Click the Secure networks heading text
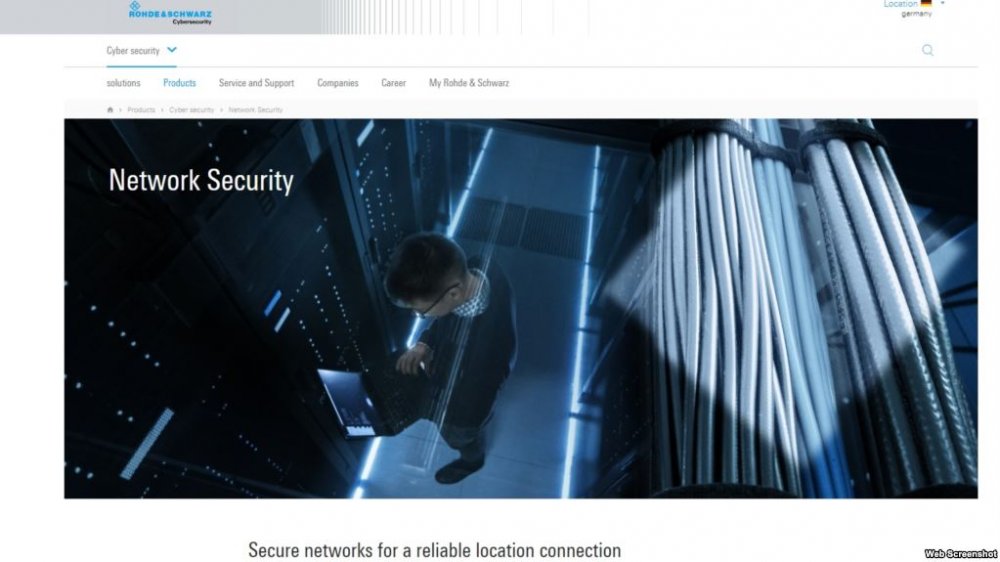 434,550
